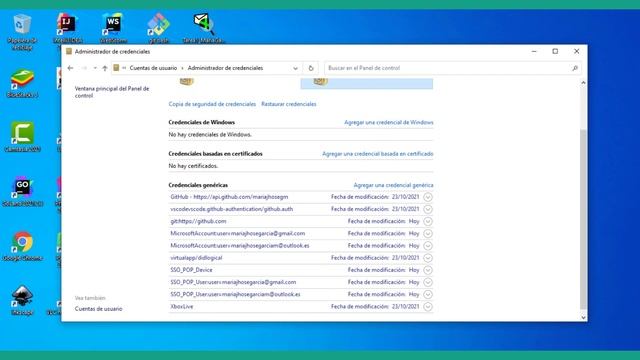The image size is (640, 360).
Task: Click the magnifier icon in the search box
Action: pyautogui.click(x=575, y=68)
